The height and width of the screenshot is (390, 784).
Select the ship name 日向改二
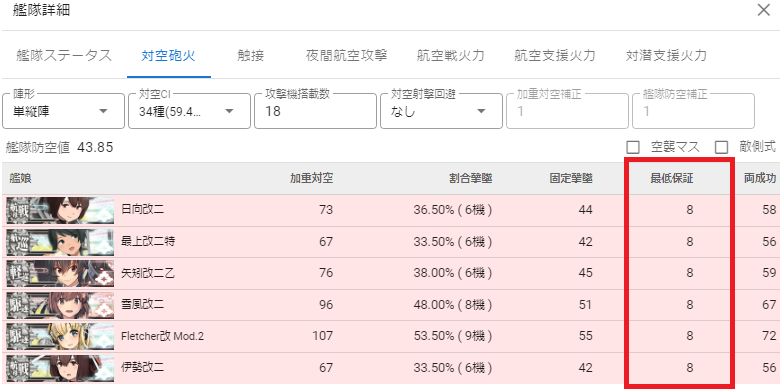[142, 210]
